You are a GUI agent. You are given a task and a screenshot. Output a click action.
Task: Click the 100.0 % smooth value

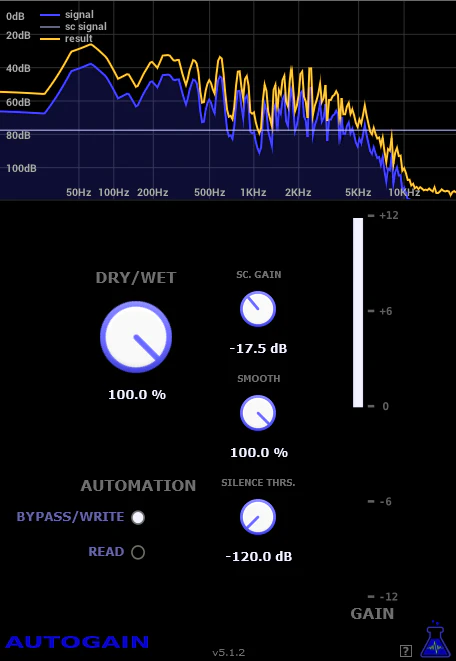(259, 453)
